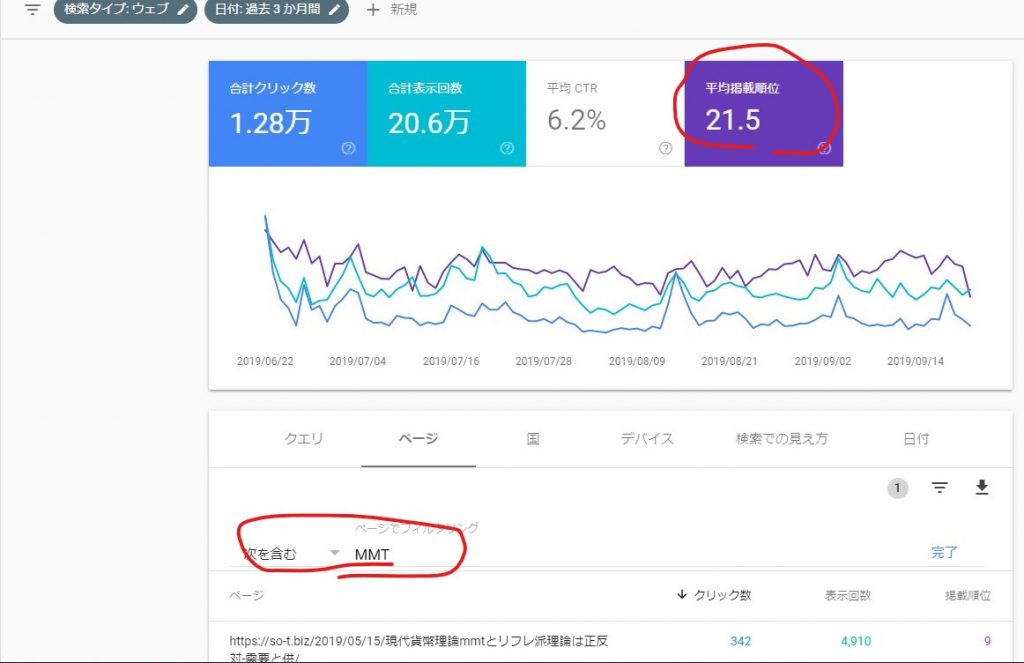
Task: Open the filter list icon at top left
Action: [x=32, y=9]
